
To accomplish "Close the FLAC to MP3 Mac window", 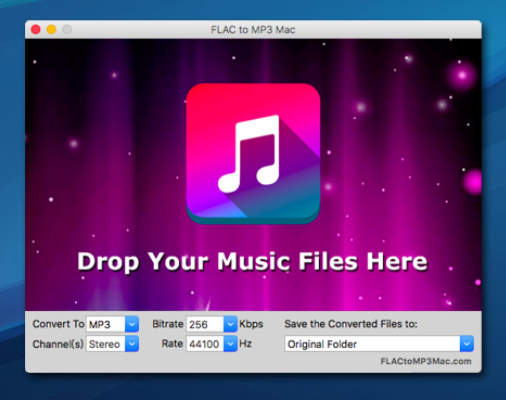I will pyautogui.click(x=36, y=30).
